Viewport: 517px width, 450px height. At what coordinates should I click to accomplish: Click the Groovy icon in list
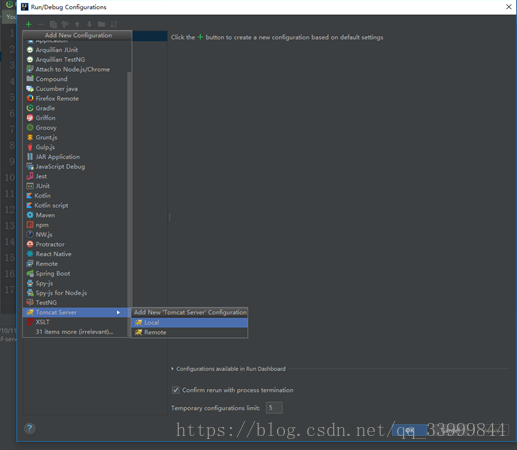click(30, 128)
